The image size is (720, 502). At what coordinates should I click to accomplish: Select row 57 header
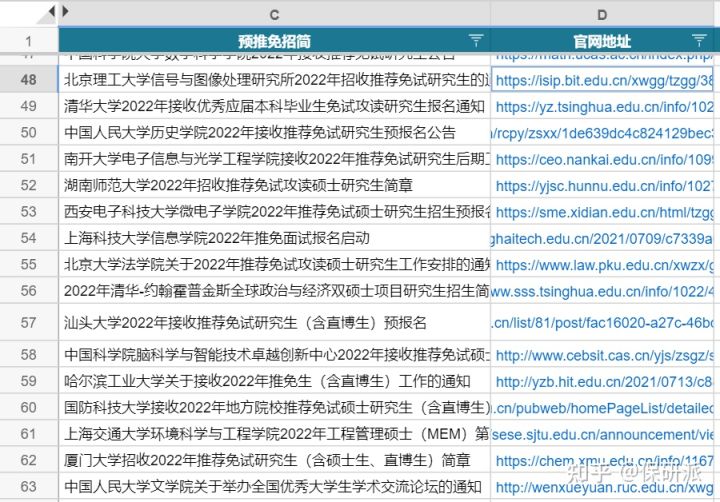28,323
